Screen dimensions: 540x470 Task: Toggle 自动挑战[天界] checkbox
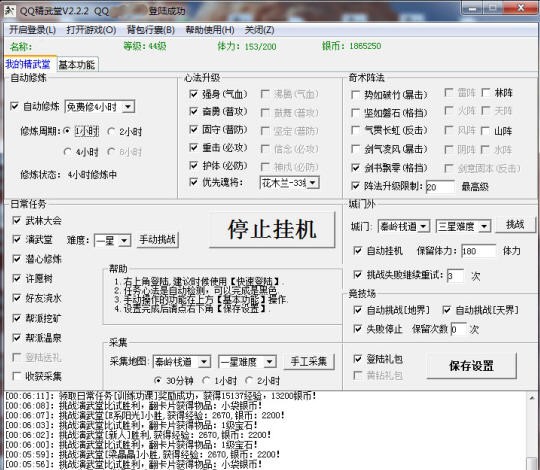click(x=446, y=310)
